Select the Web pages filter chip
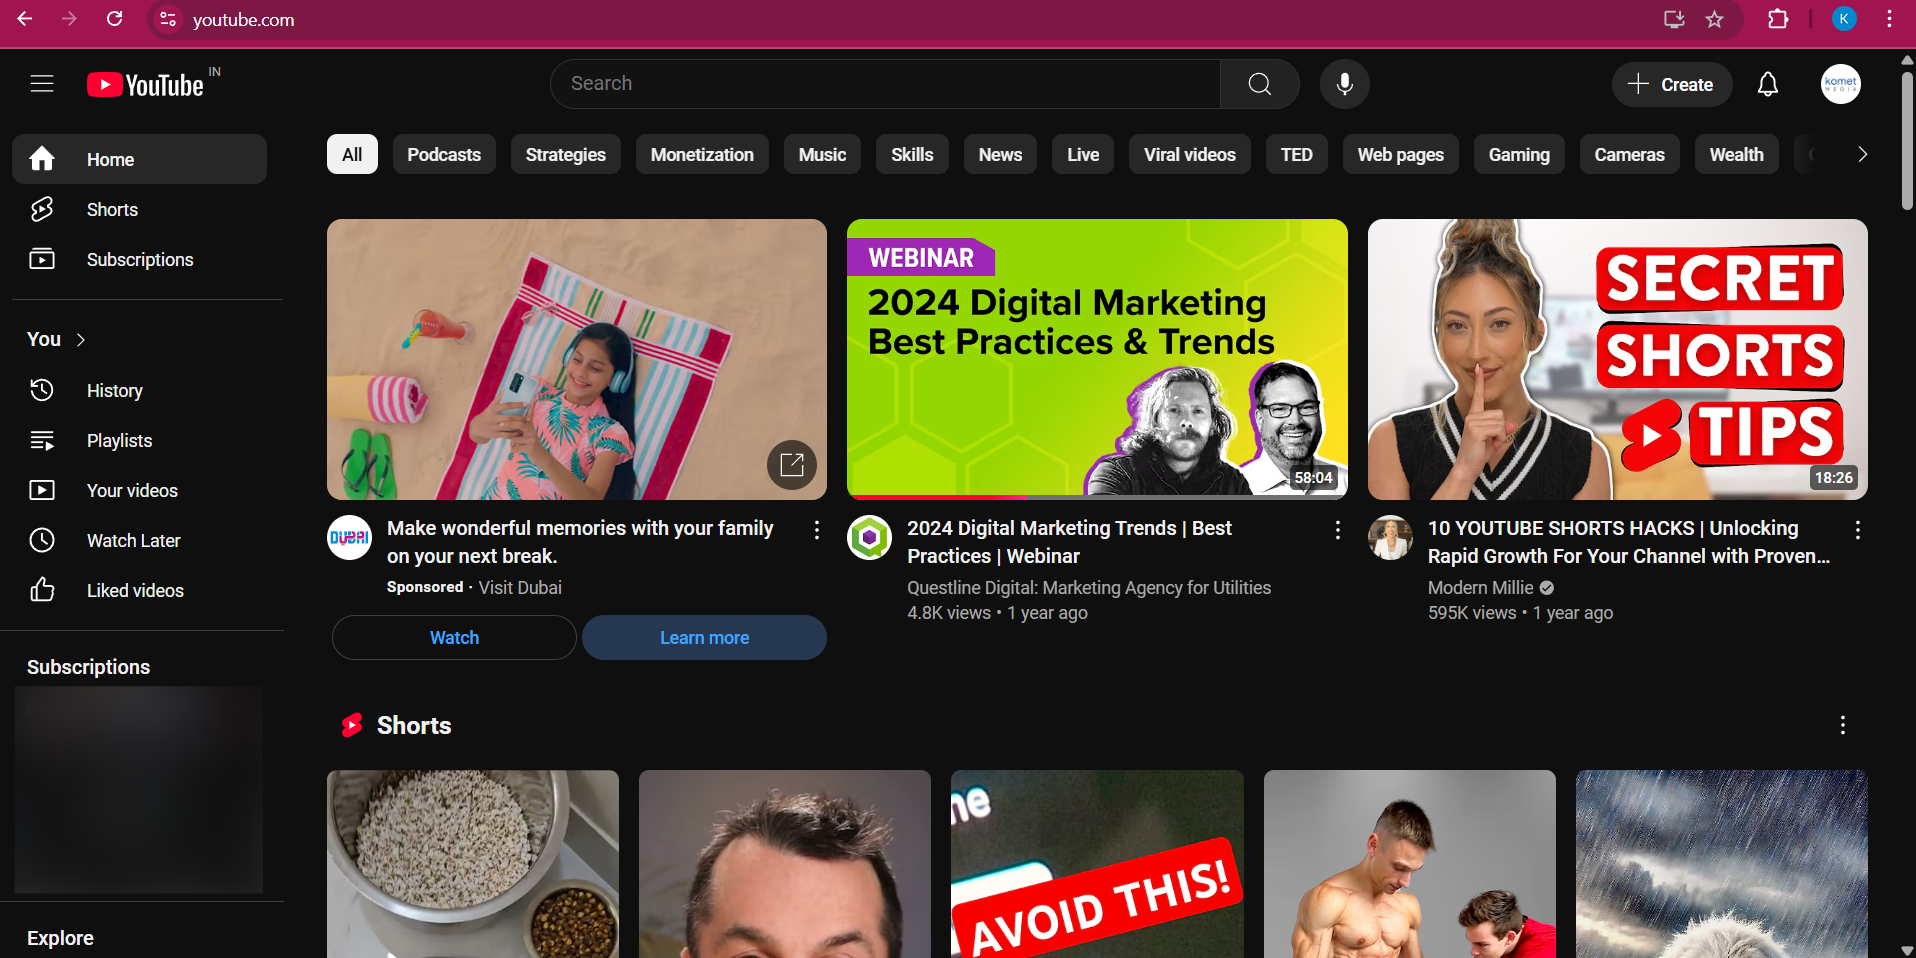1916x958 pixels. pyautogui.click(x=1401, y=154)
